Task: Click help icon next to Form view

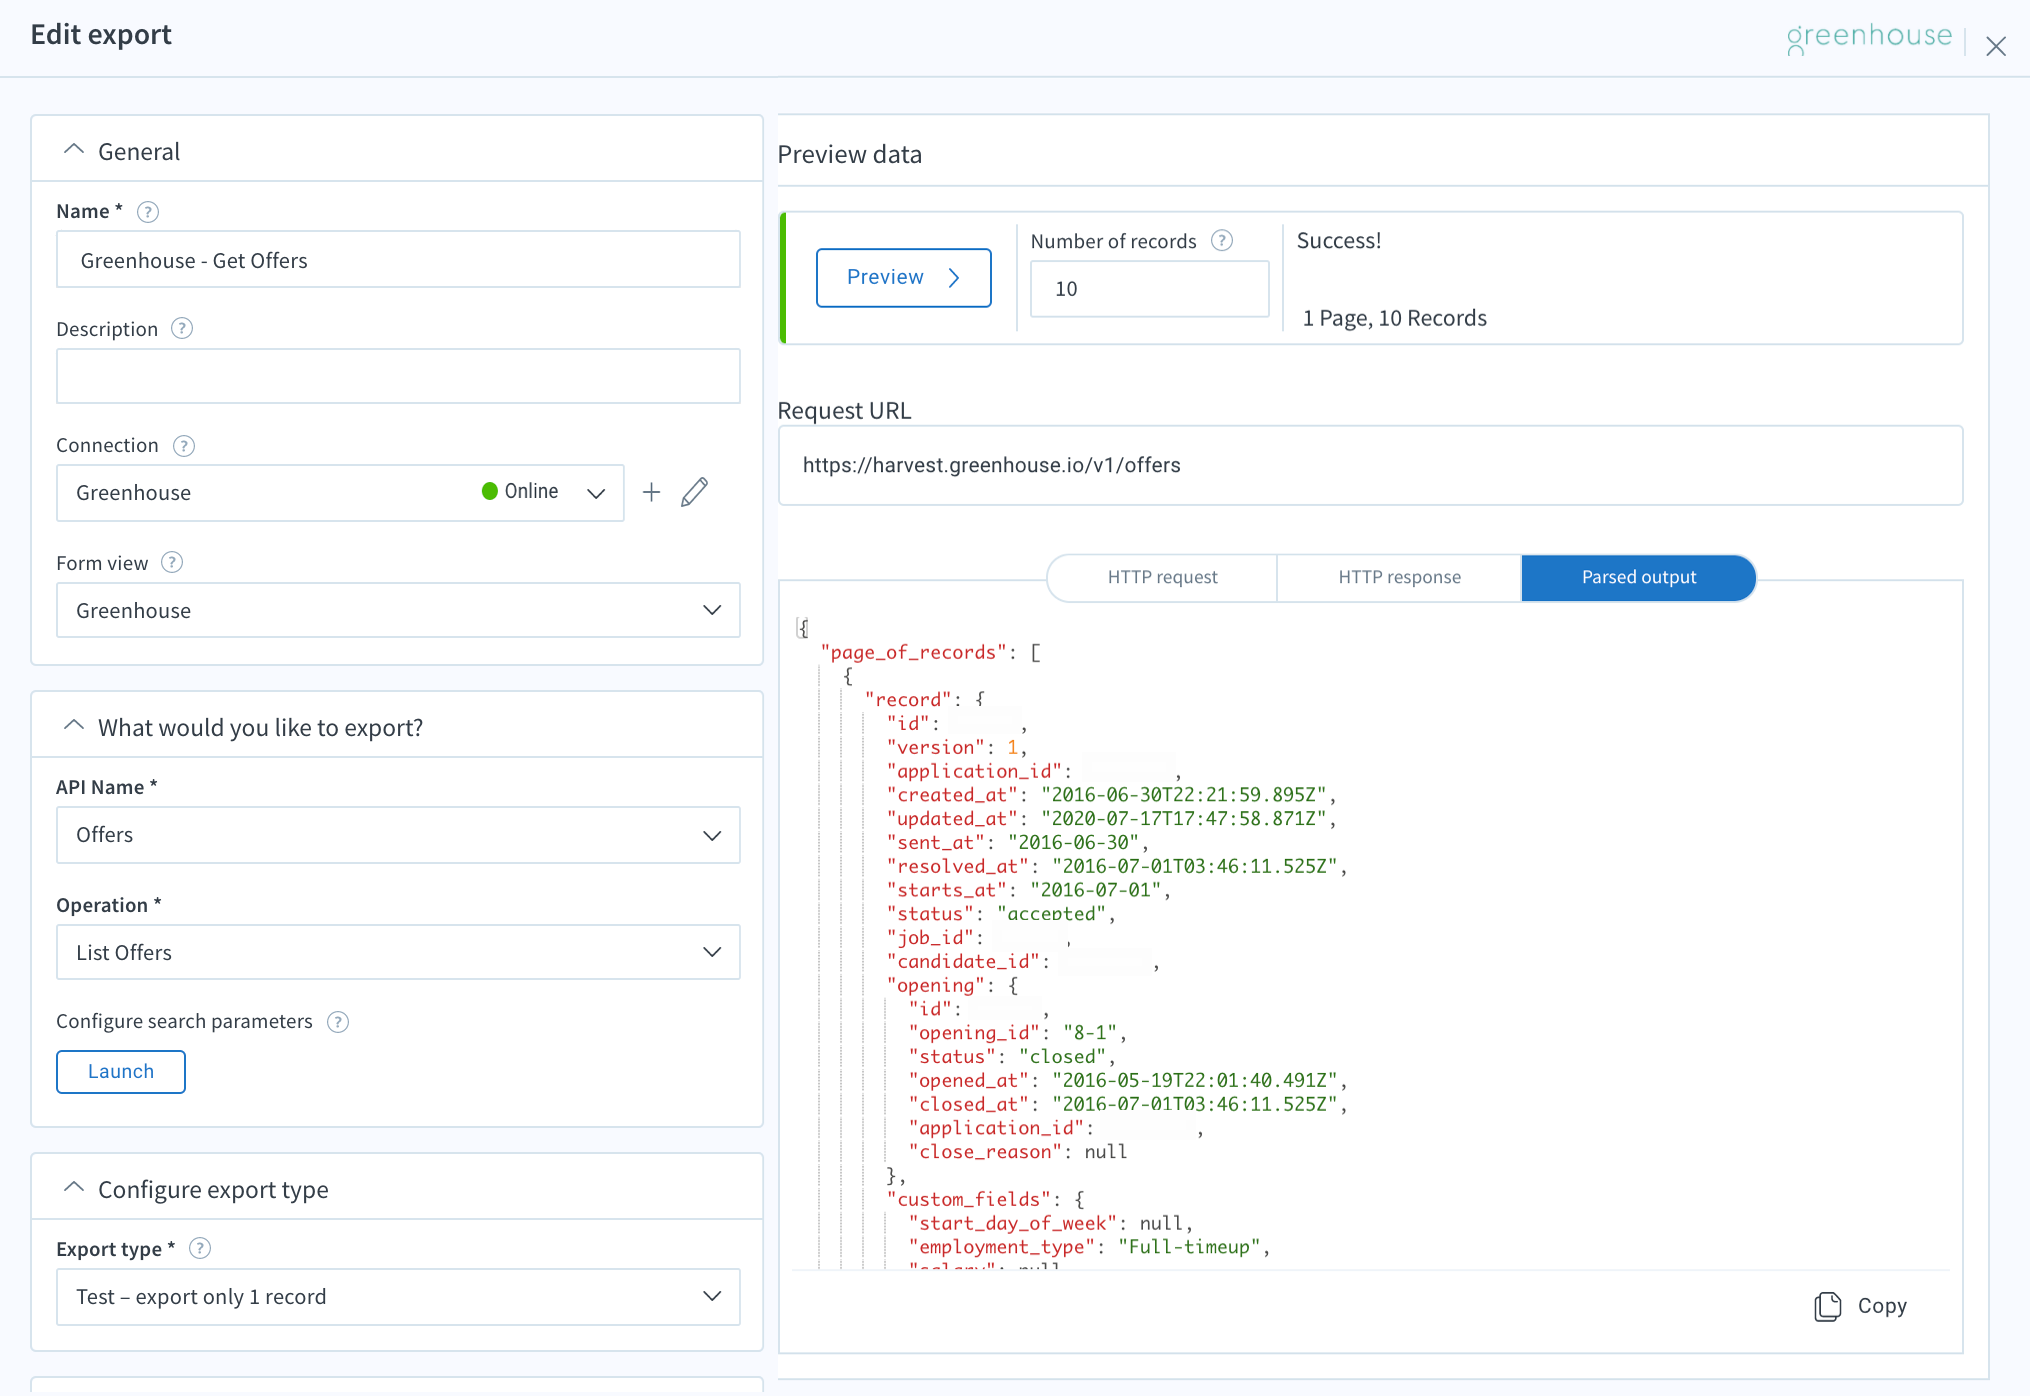Action: click(x=172, y=563)
